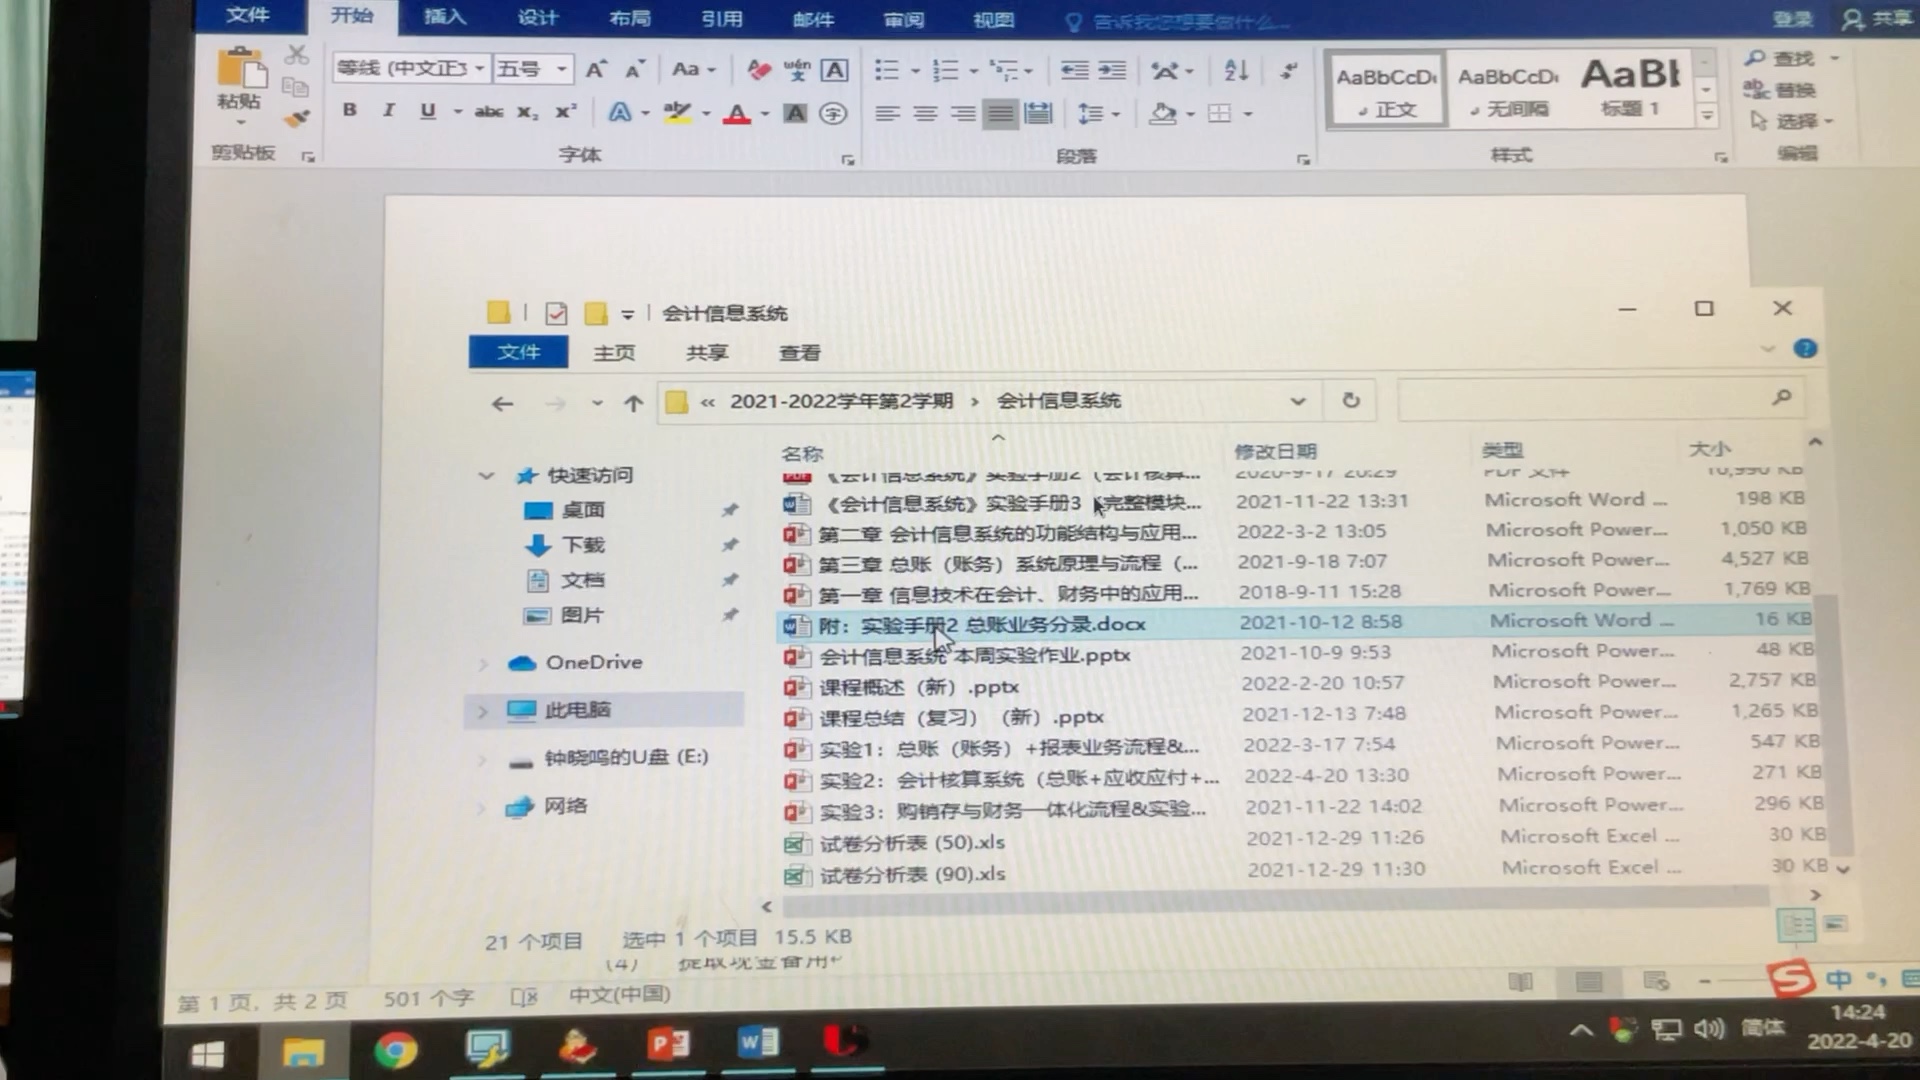Image resolution: width=1920 pixels, height=1080 pixels.
Task: Toggle superscript X2 formatting
Action: point(566,111)
